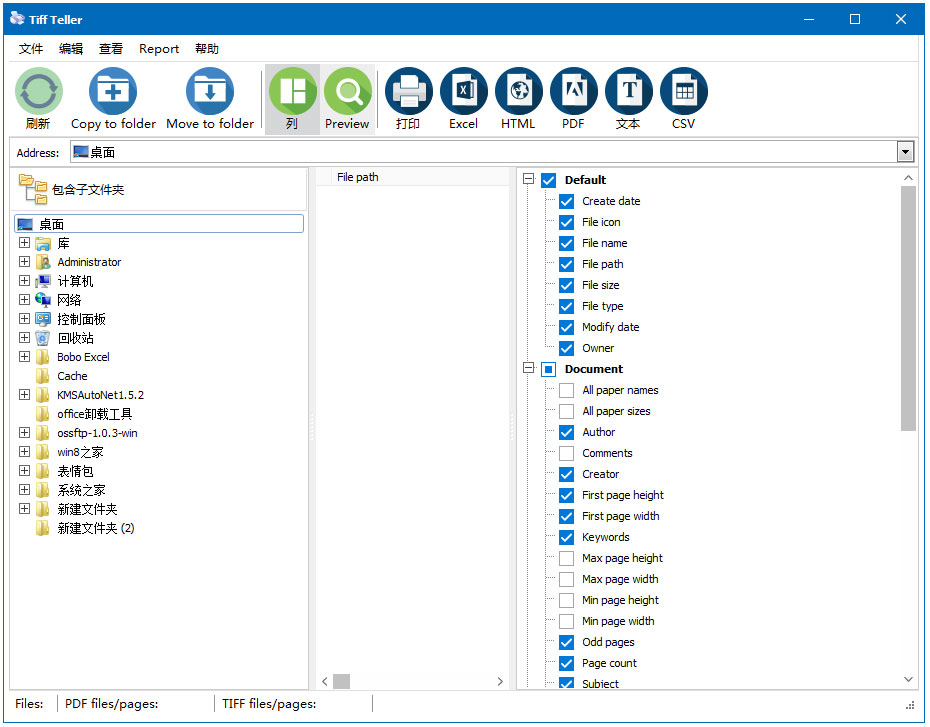Select the 新建文件夹 (2) folder icon
930x727 pixels.
[43, 528]
